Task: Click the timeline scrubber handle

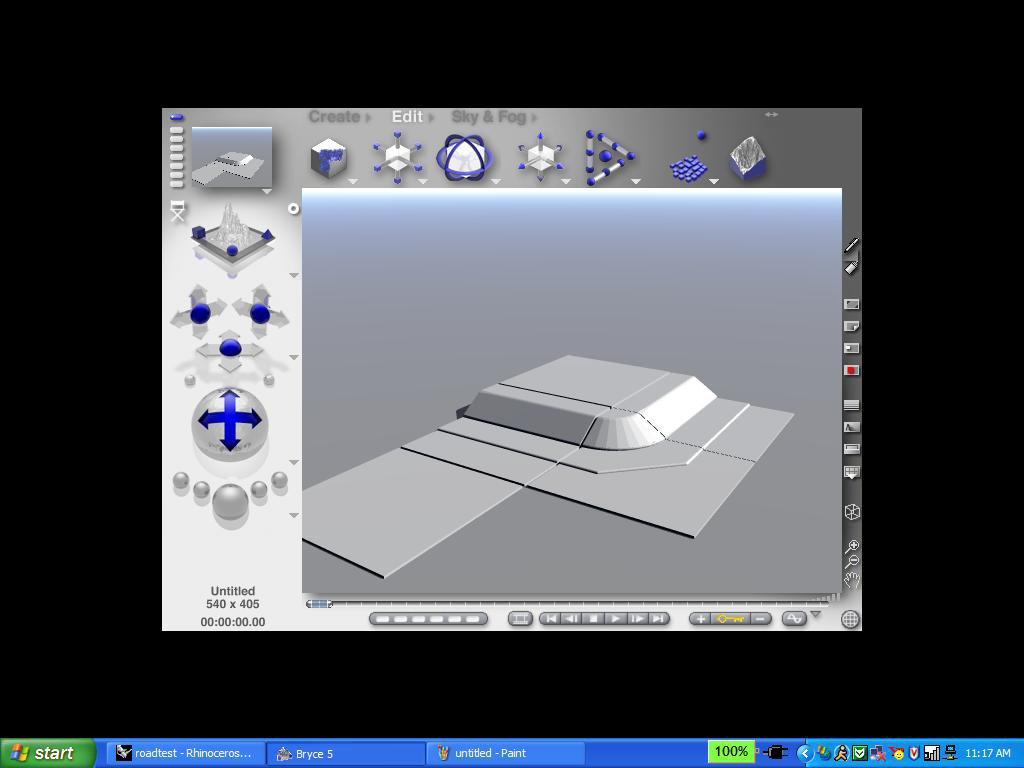Action: (319, 603)
